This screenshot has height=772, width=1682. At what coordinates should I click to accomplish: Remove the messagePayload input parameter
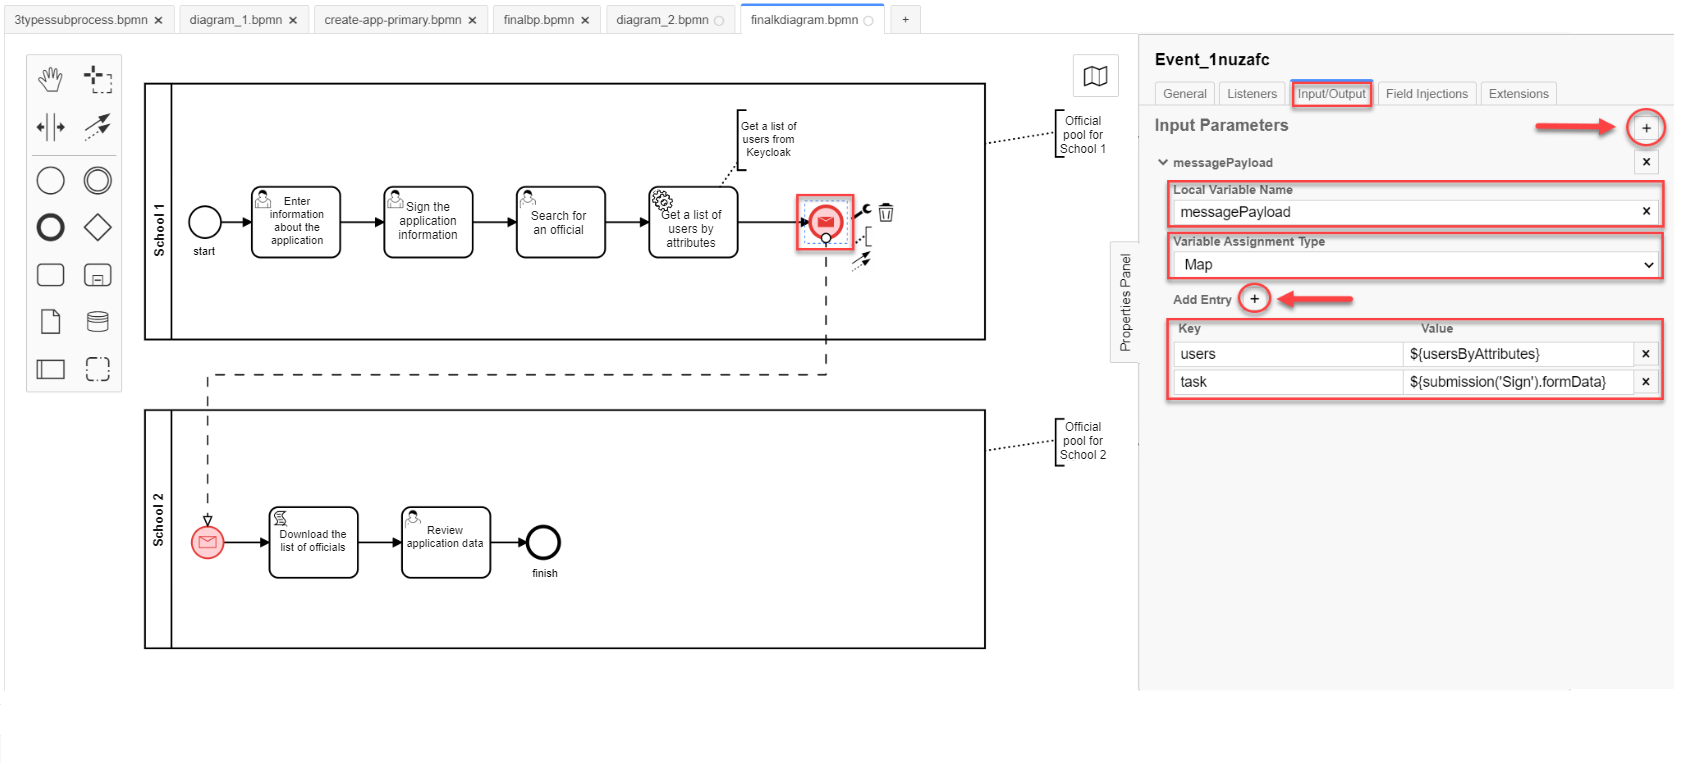point(1646,162)
